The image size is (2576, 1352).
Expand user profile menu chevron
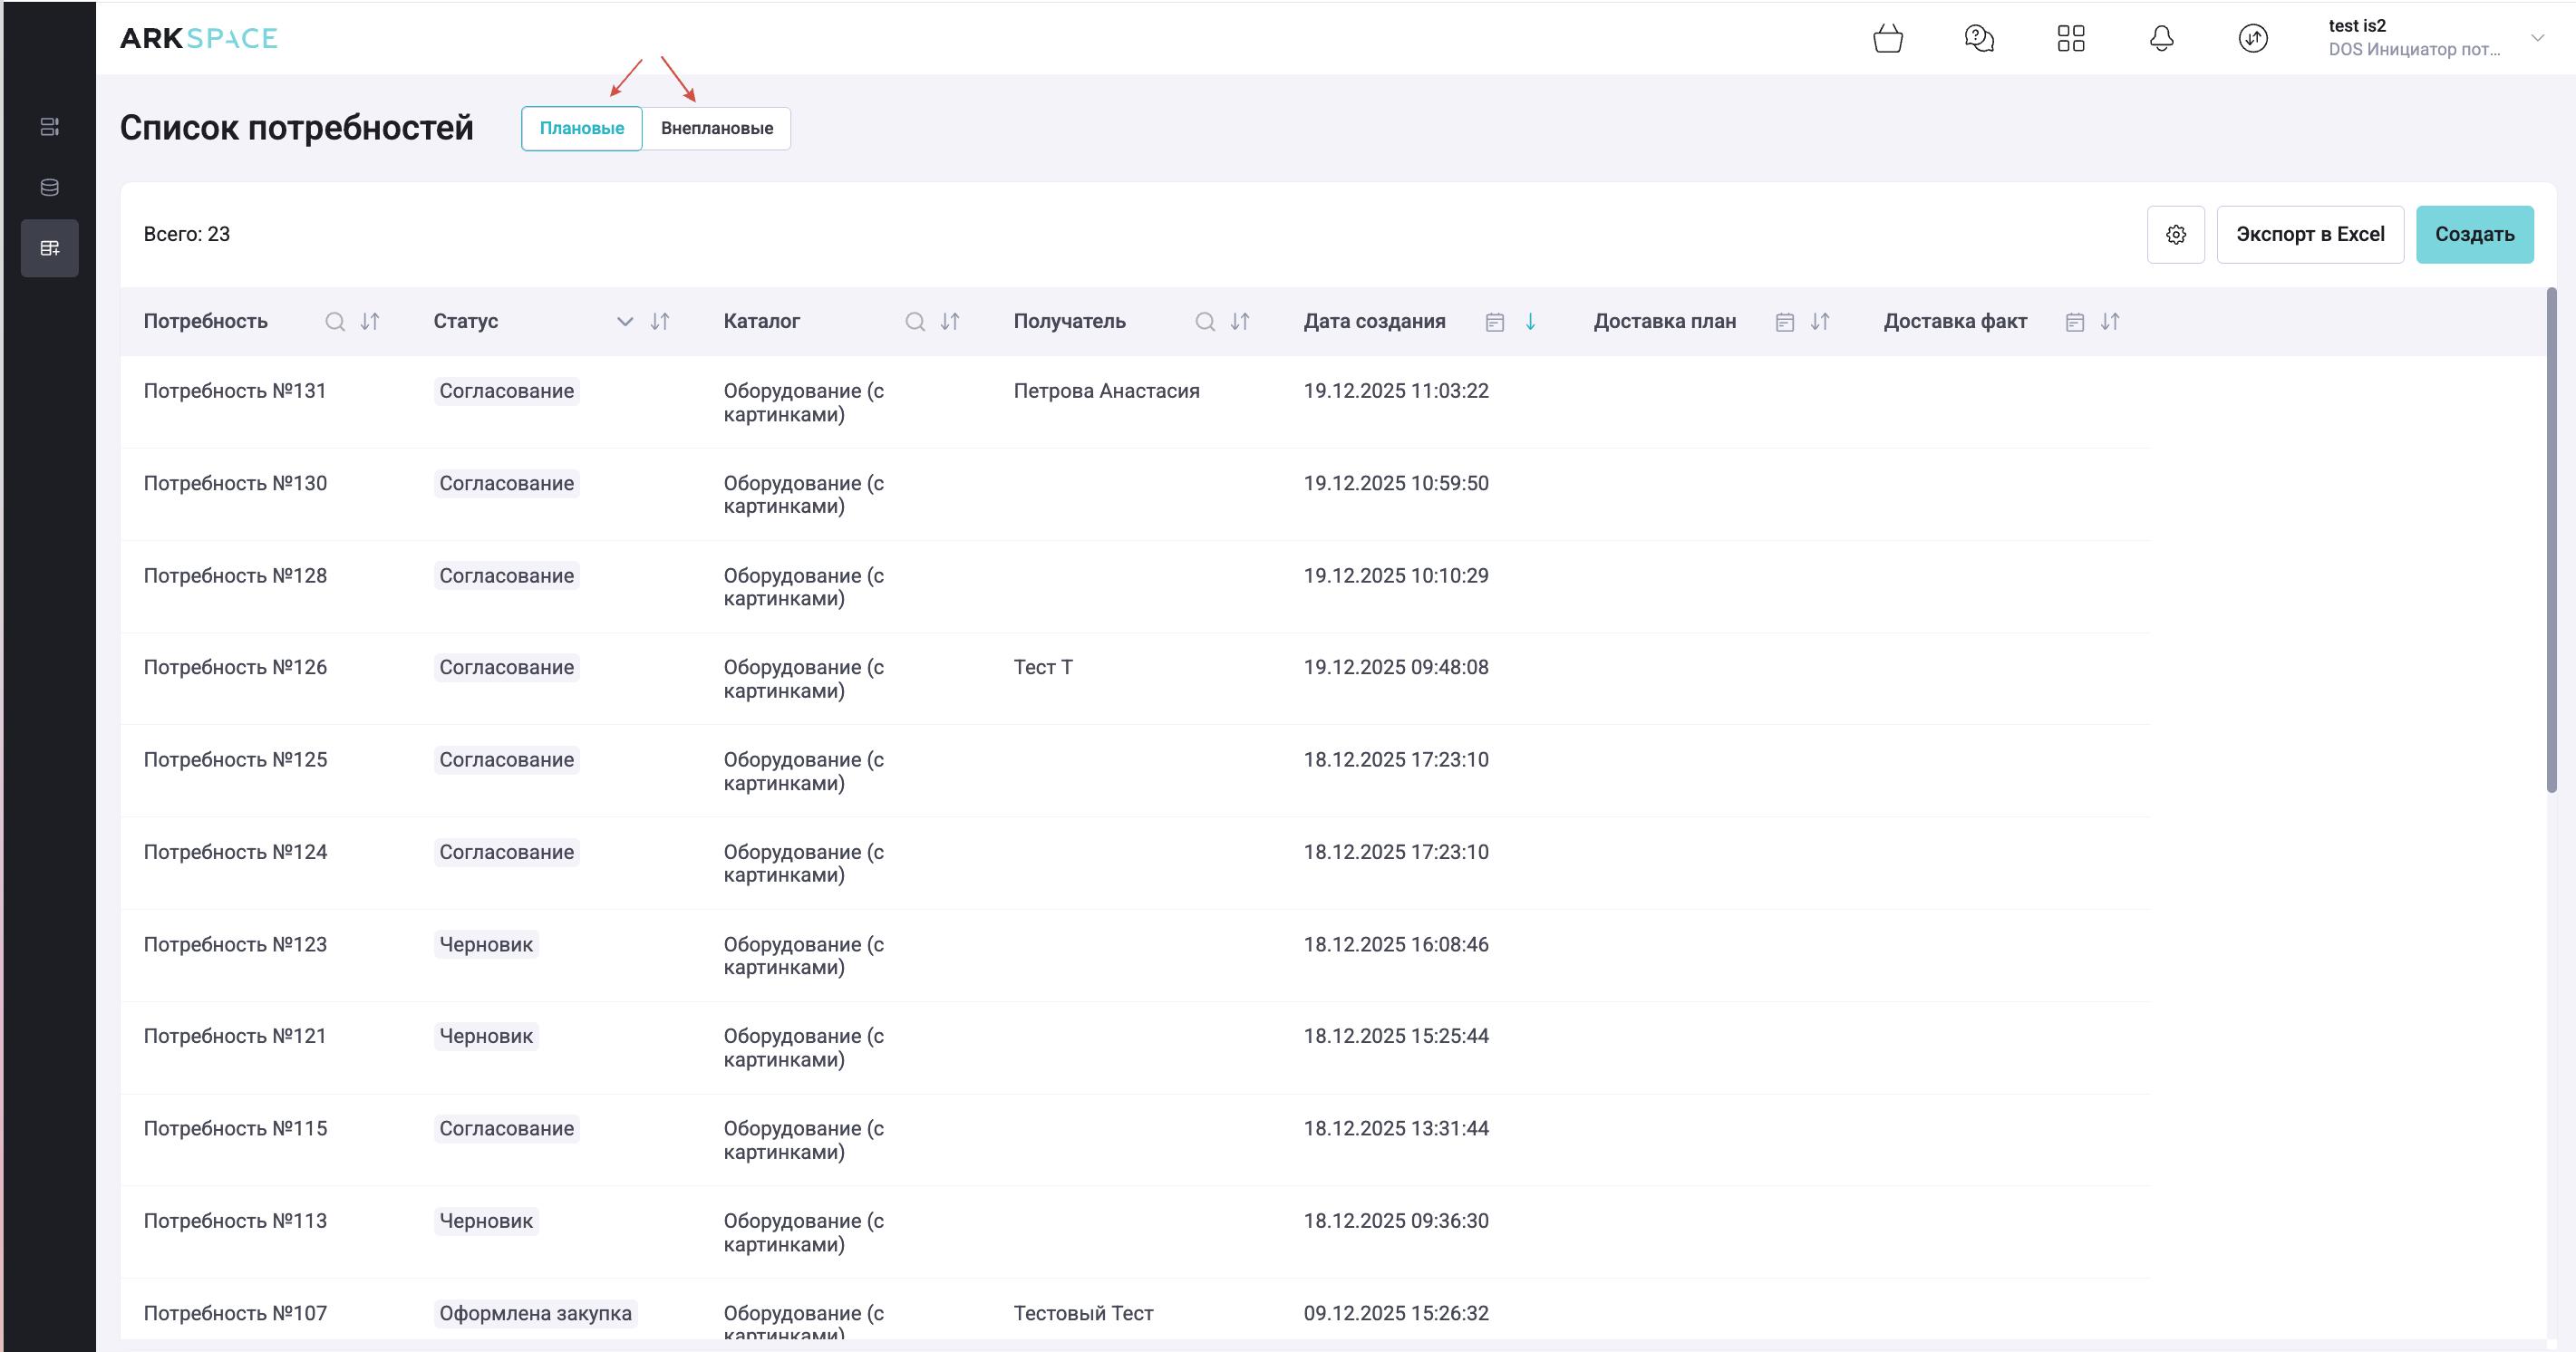2537,38
